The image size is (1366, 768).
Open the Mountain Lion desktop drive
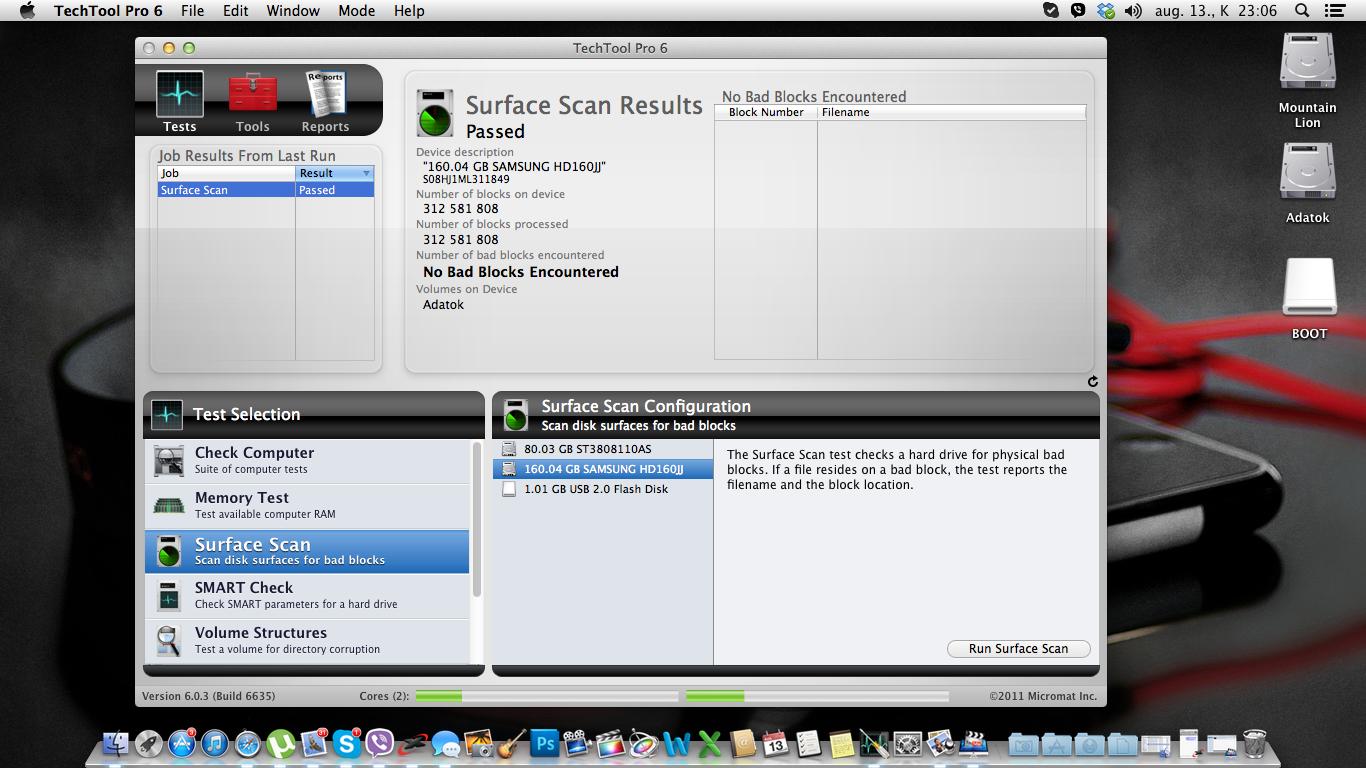[1308, 62]
